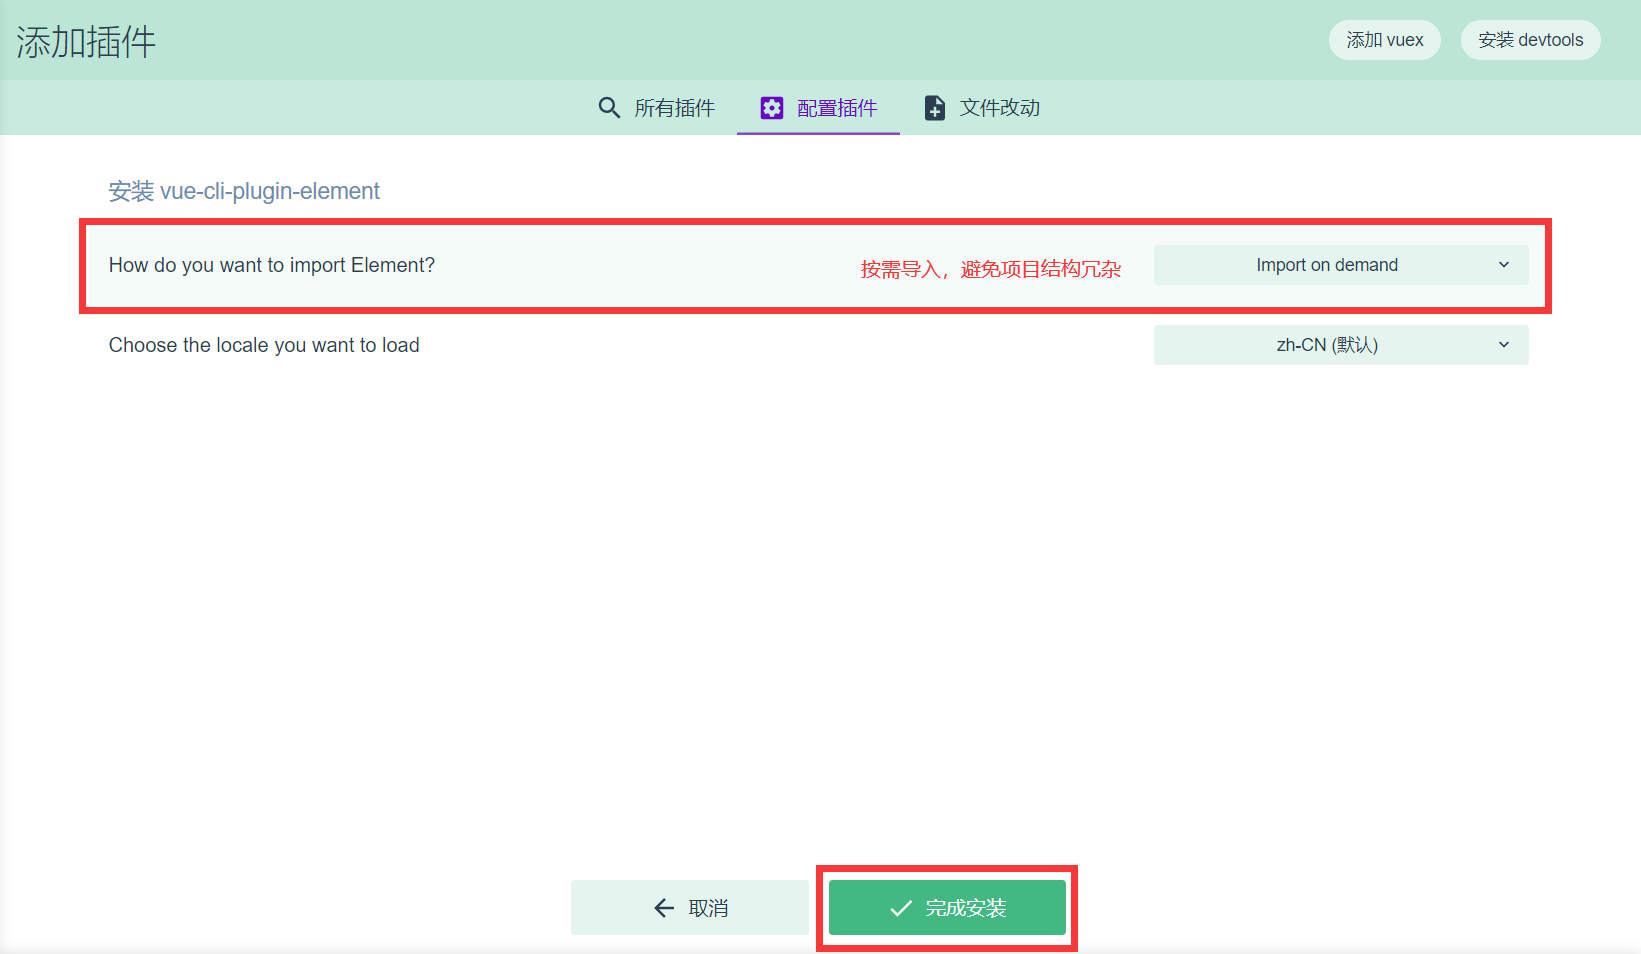Click 取消 to cancel installation

tap(690, 908)
